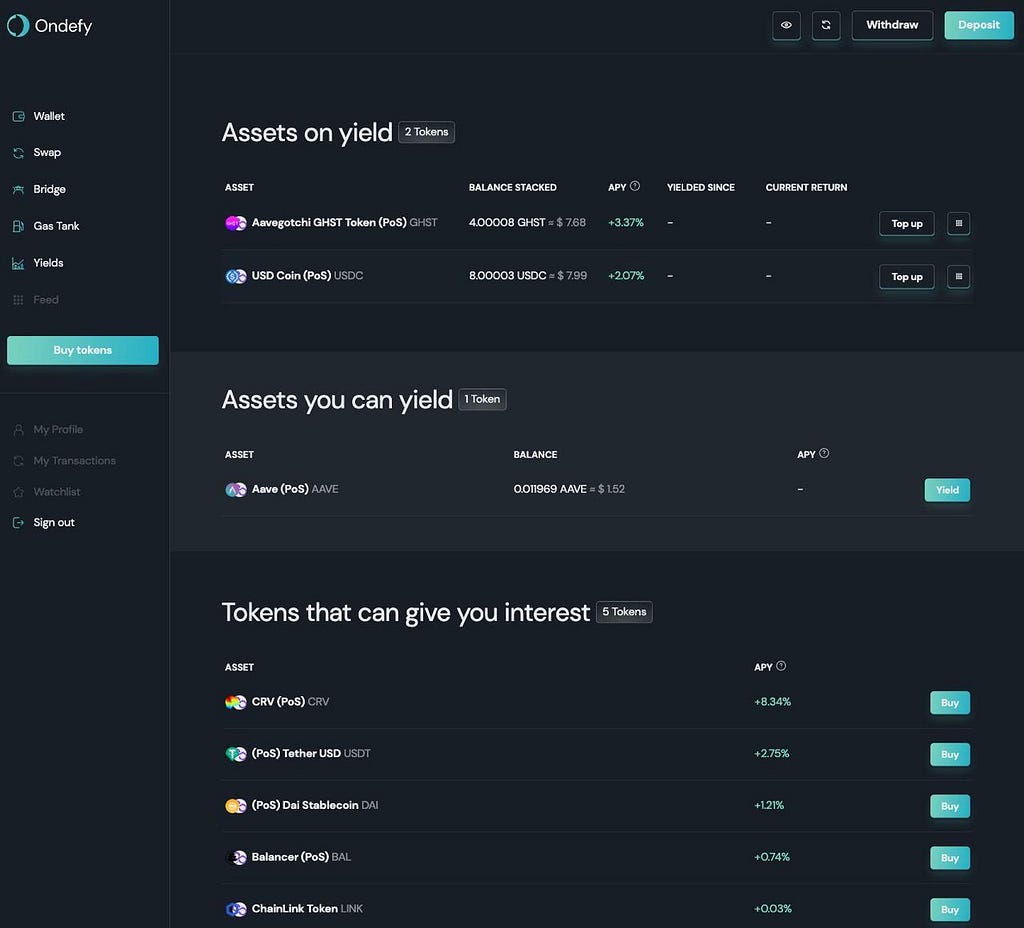Click the CRV (PoS) token icon
This screenshot has width=1024, height=928.
click(235, 702)
